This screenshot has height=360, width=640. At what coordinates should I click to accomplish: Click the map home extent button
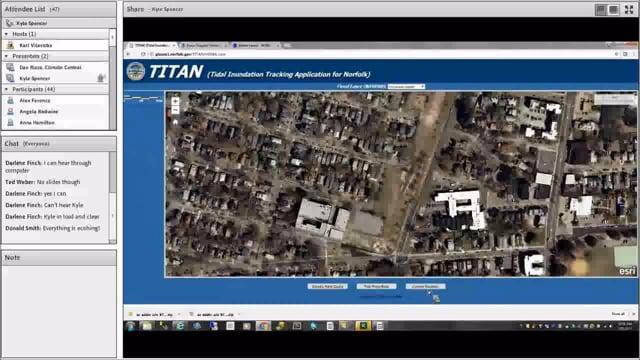coord(175,122)
